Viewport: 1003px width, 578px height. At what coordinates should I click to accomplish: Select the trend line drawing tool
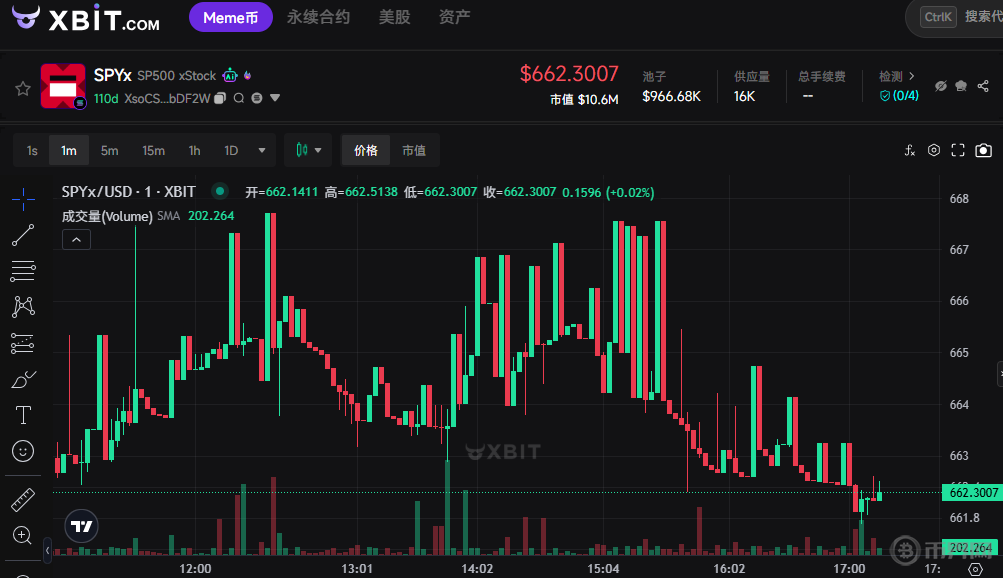[23, 235]
